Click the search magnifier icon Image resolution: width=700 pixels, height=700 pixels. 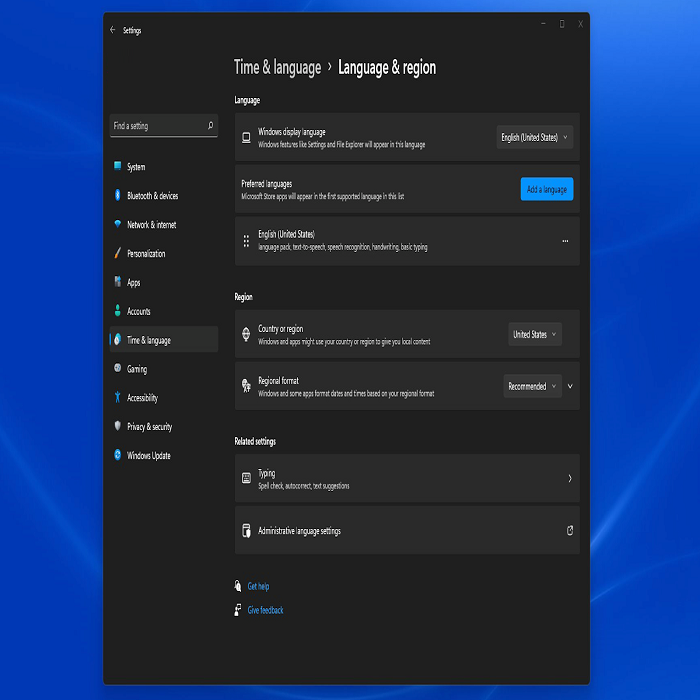[x=210, y=125]
